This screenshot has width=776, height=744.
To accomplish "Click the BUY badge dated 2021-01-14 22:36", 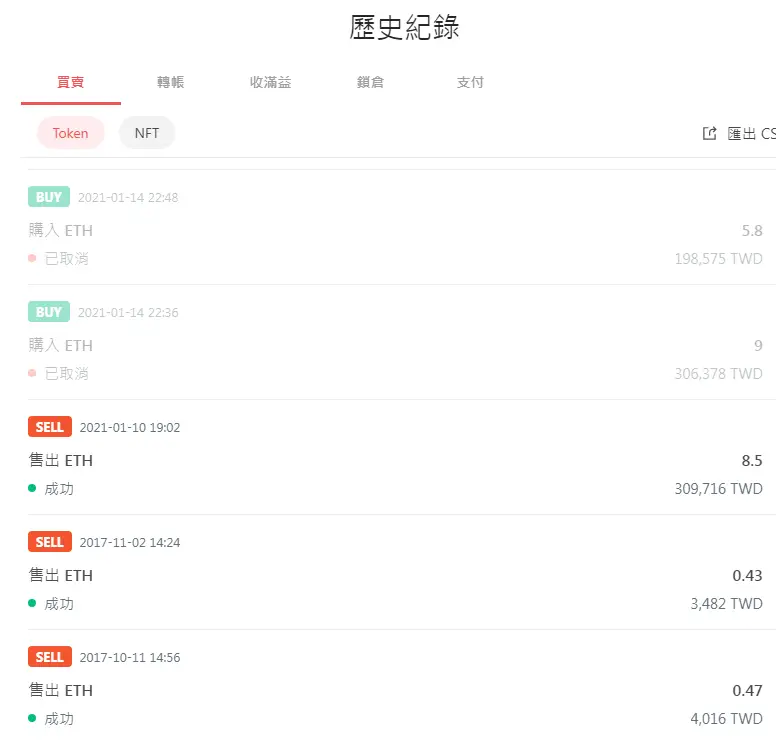I will click(49, 312).
